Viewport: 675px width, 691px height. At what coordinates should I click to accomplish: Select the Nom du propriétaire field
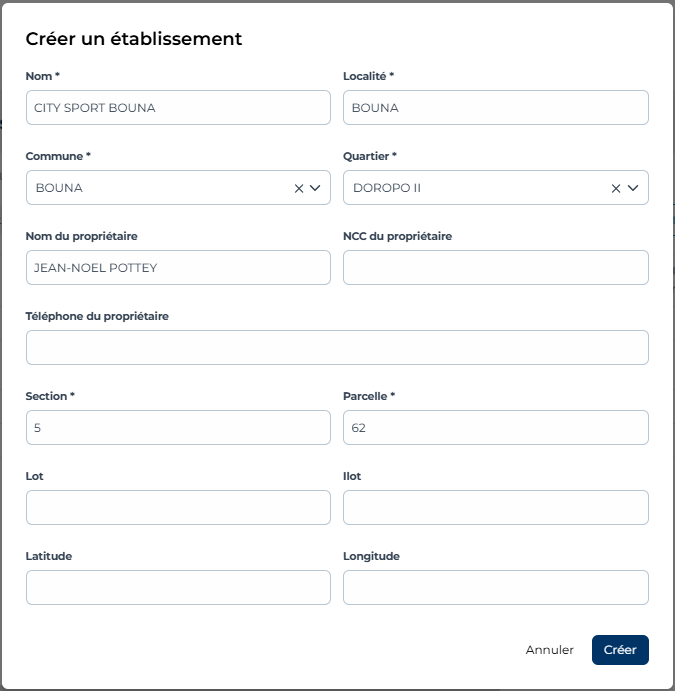tap(178, 268)
